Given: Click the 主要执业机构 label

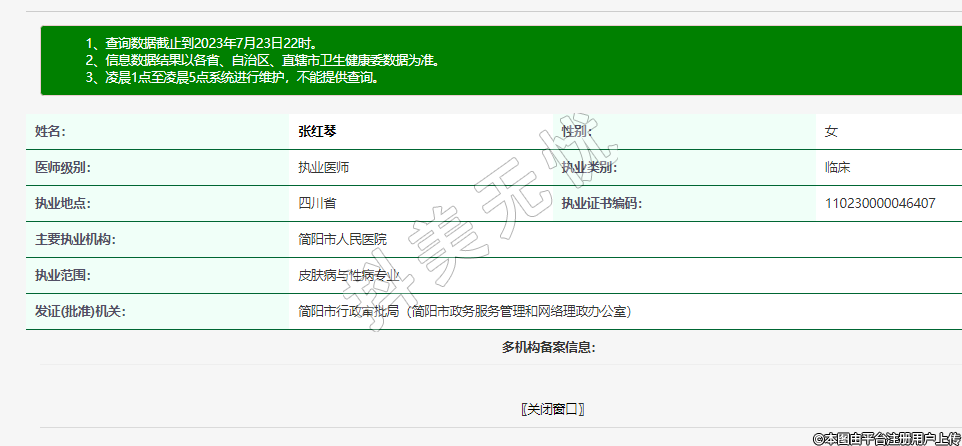Looking at the screenshot, I should coord(75,239).
